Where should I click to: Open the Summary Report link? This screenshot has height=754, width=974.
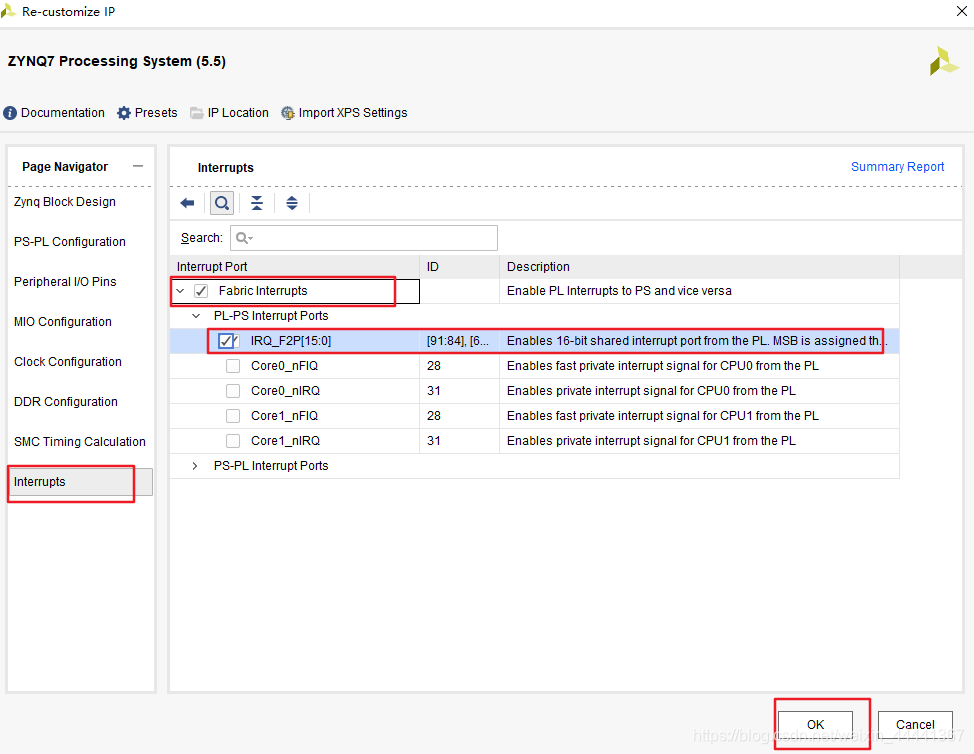(x=897, y=166)
